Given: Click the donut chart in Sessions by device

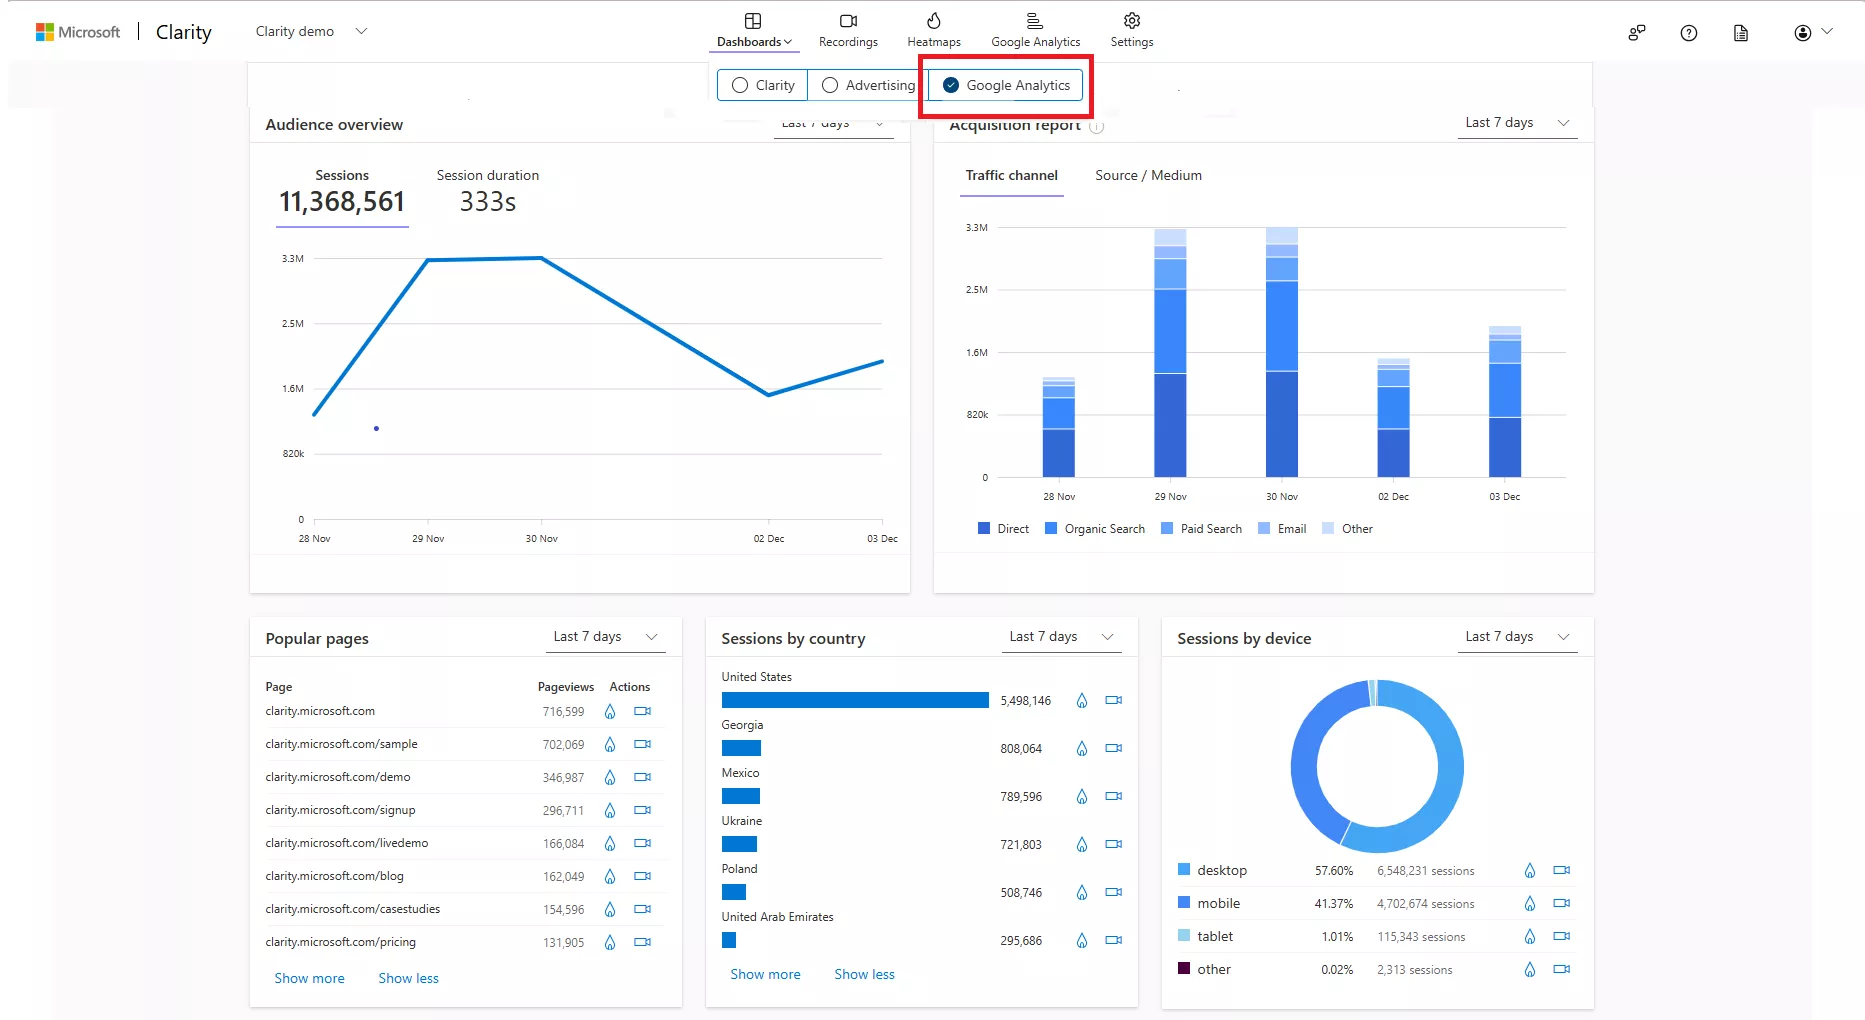Looking at the screenshot, I should (x=1377, y=767).
